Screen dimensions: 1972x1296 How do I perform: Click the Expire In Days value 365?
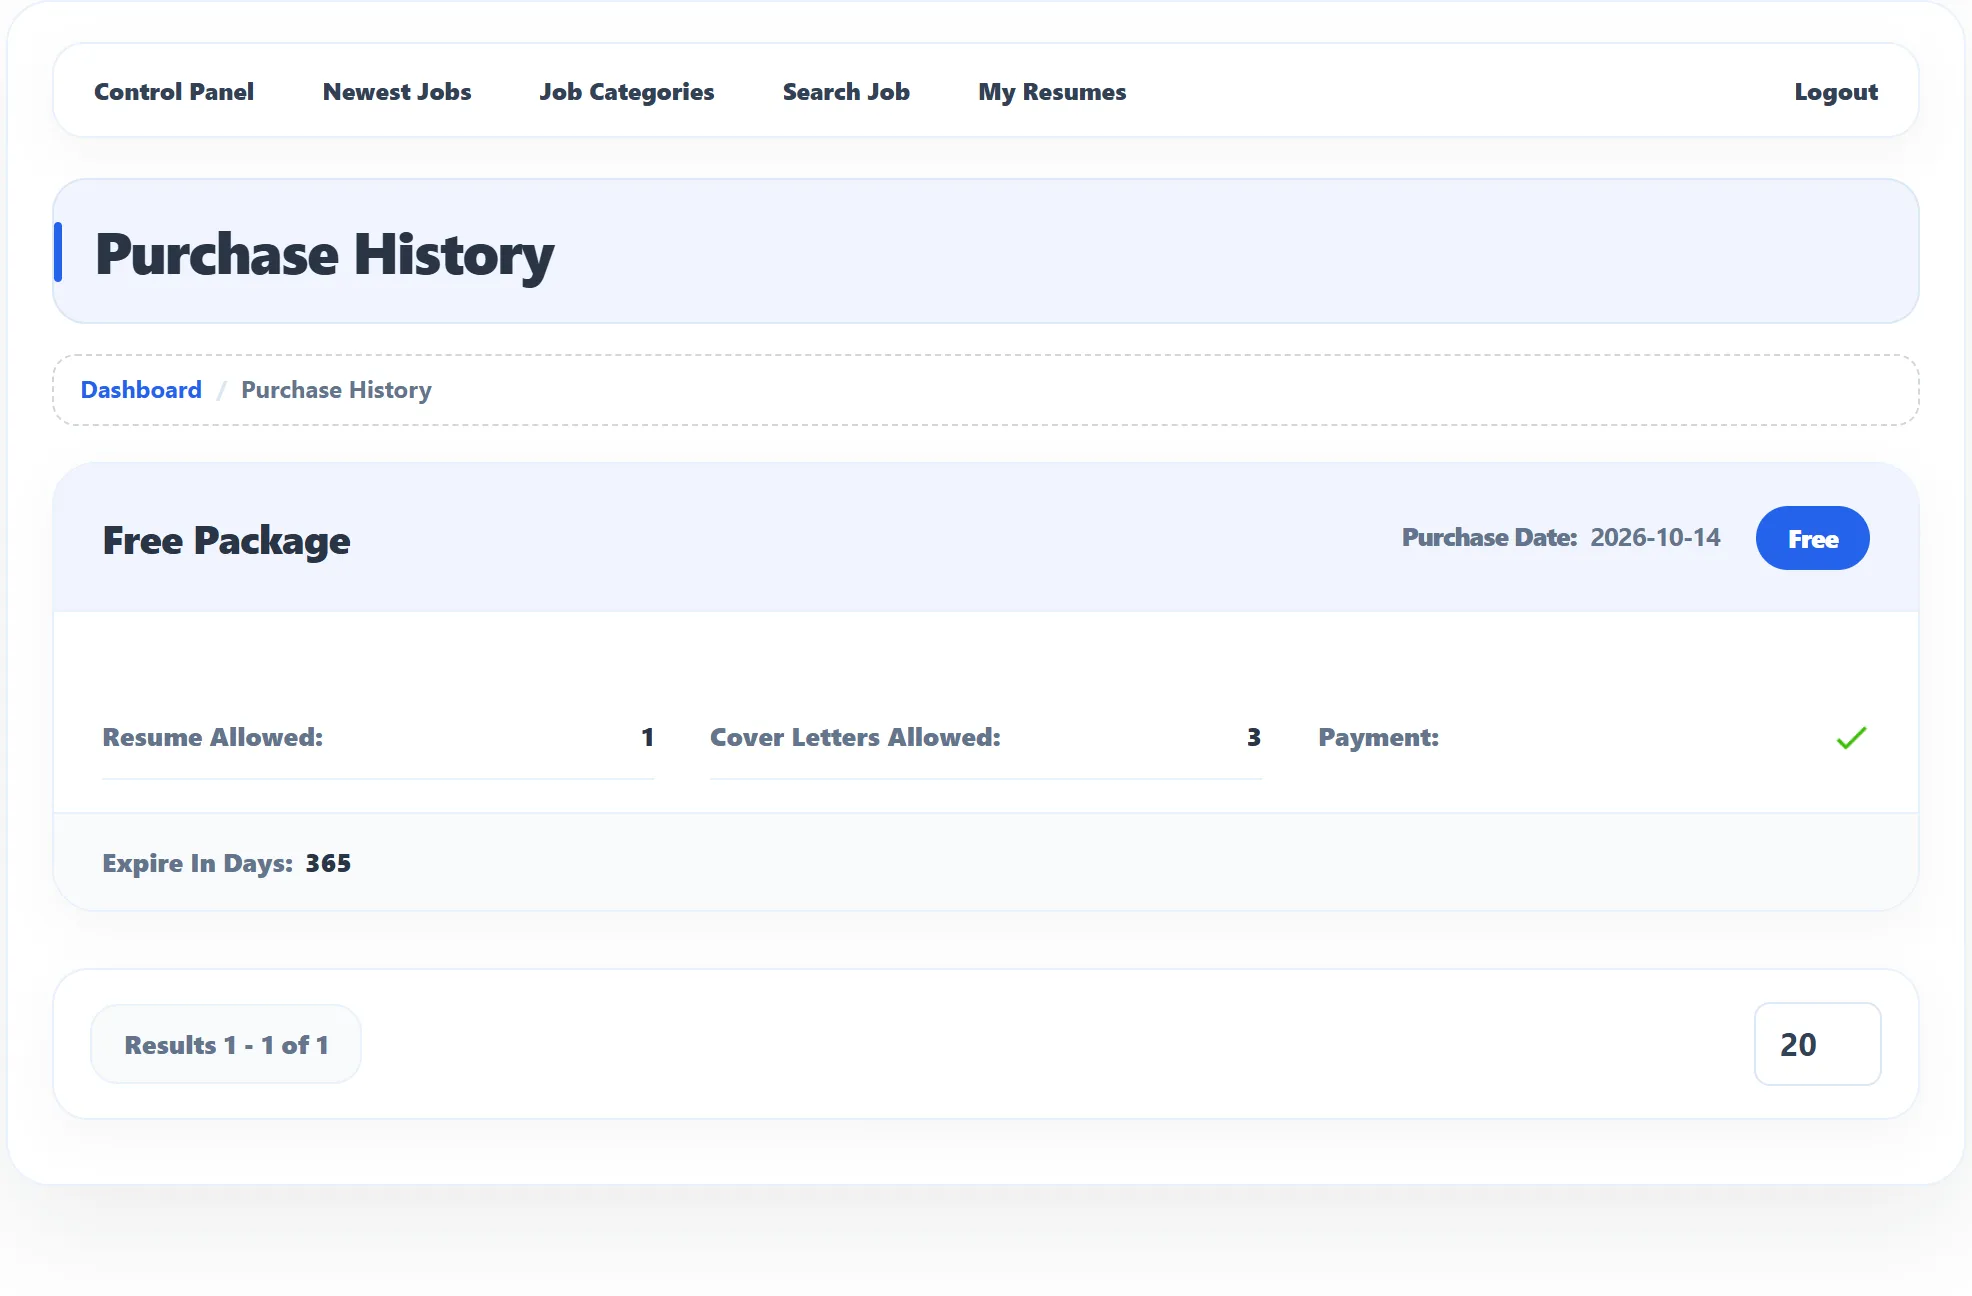[328, 863]
